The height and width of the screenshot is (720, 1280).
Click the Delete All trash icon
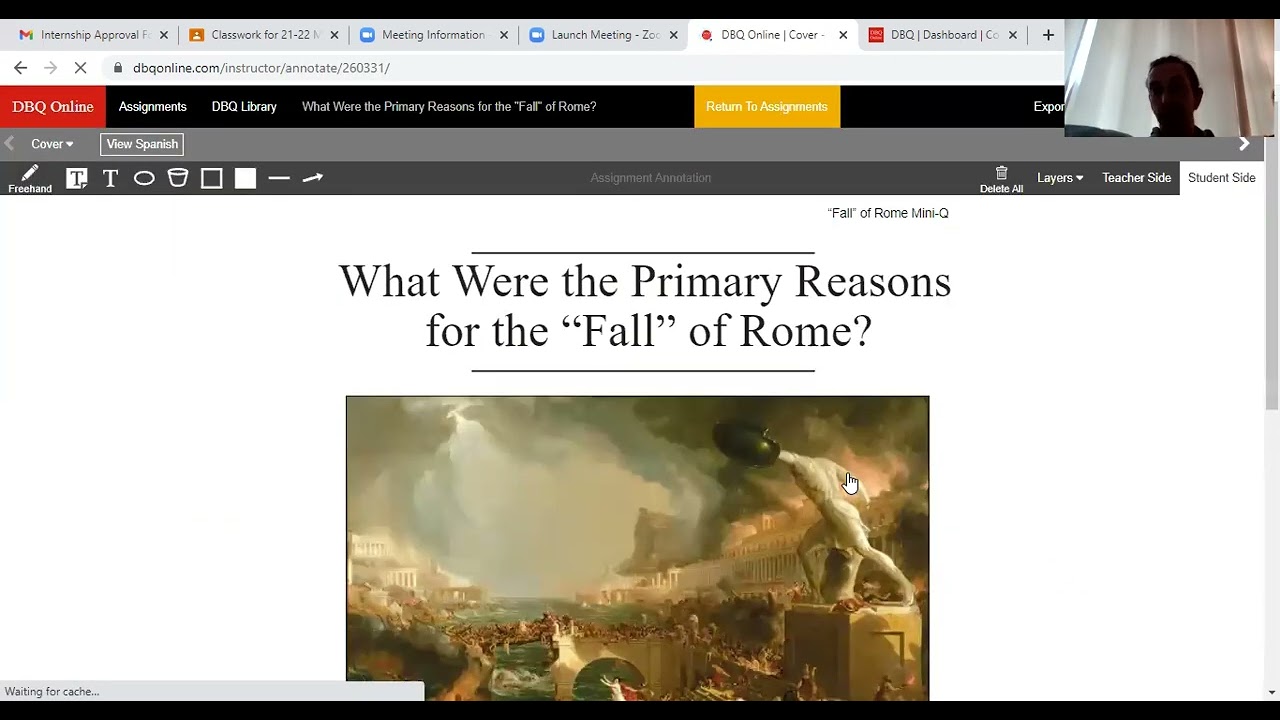(x=1001, y=180)
